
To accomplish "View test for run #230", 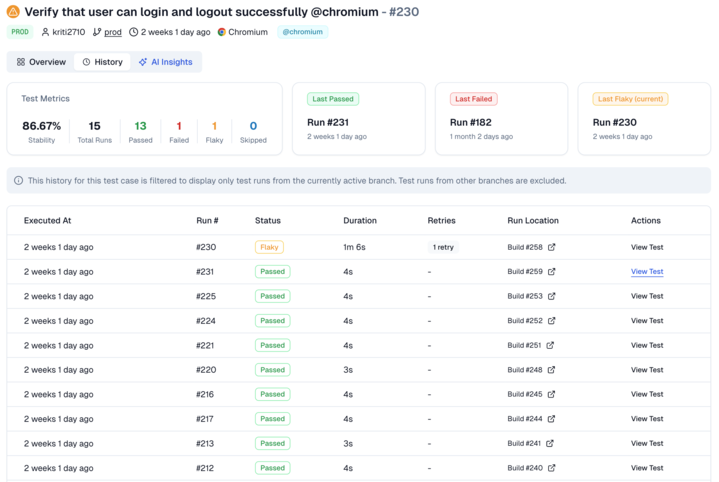I will click(646, 247).
